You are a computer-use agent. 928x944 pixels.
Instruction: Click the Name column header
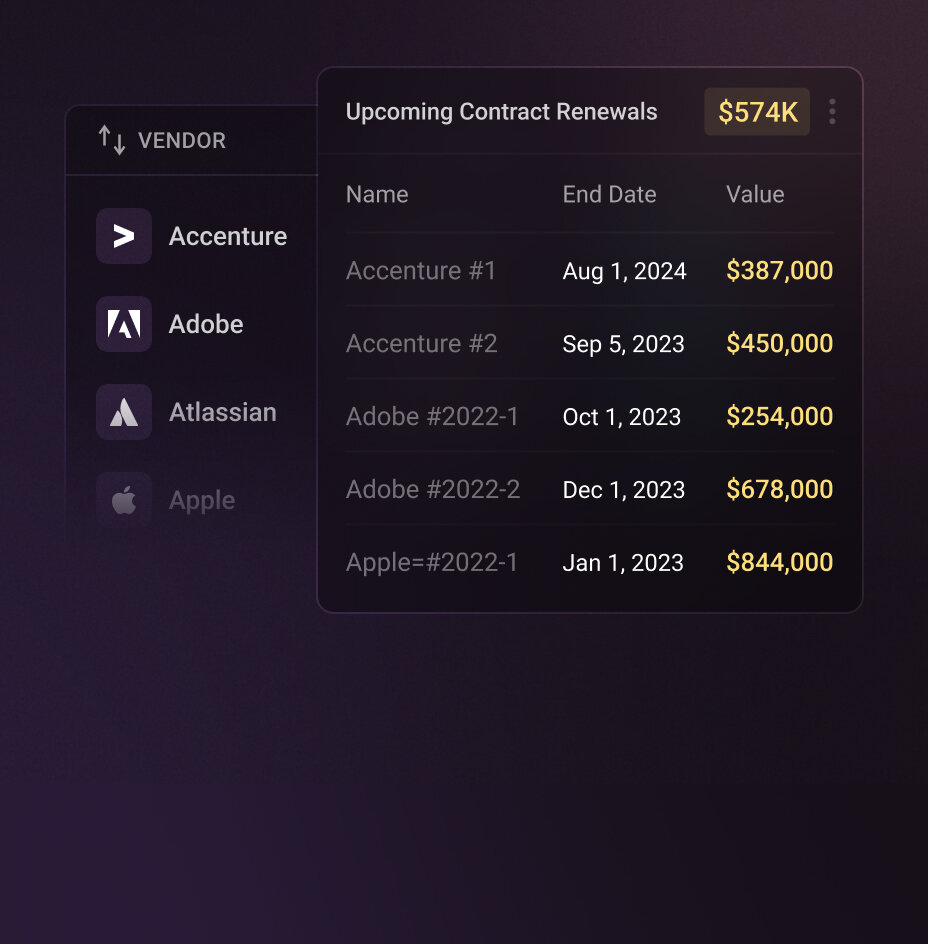[377, 194]
